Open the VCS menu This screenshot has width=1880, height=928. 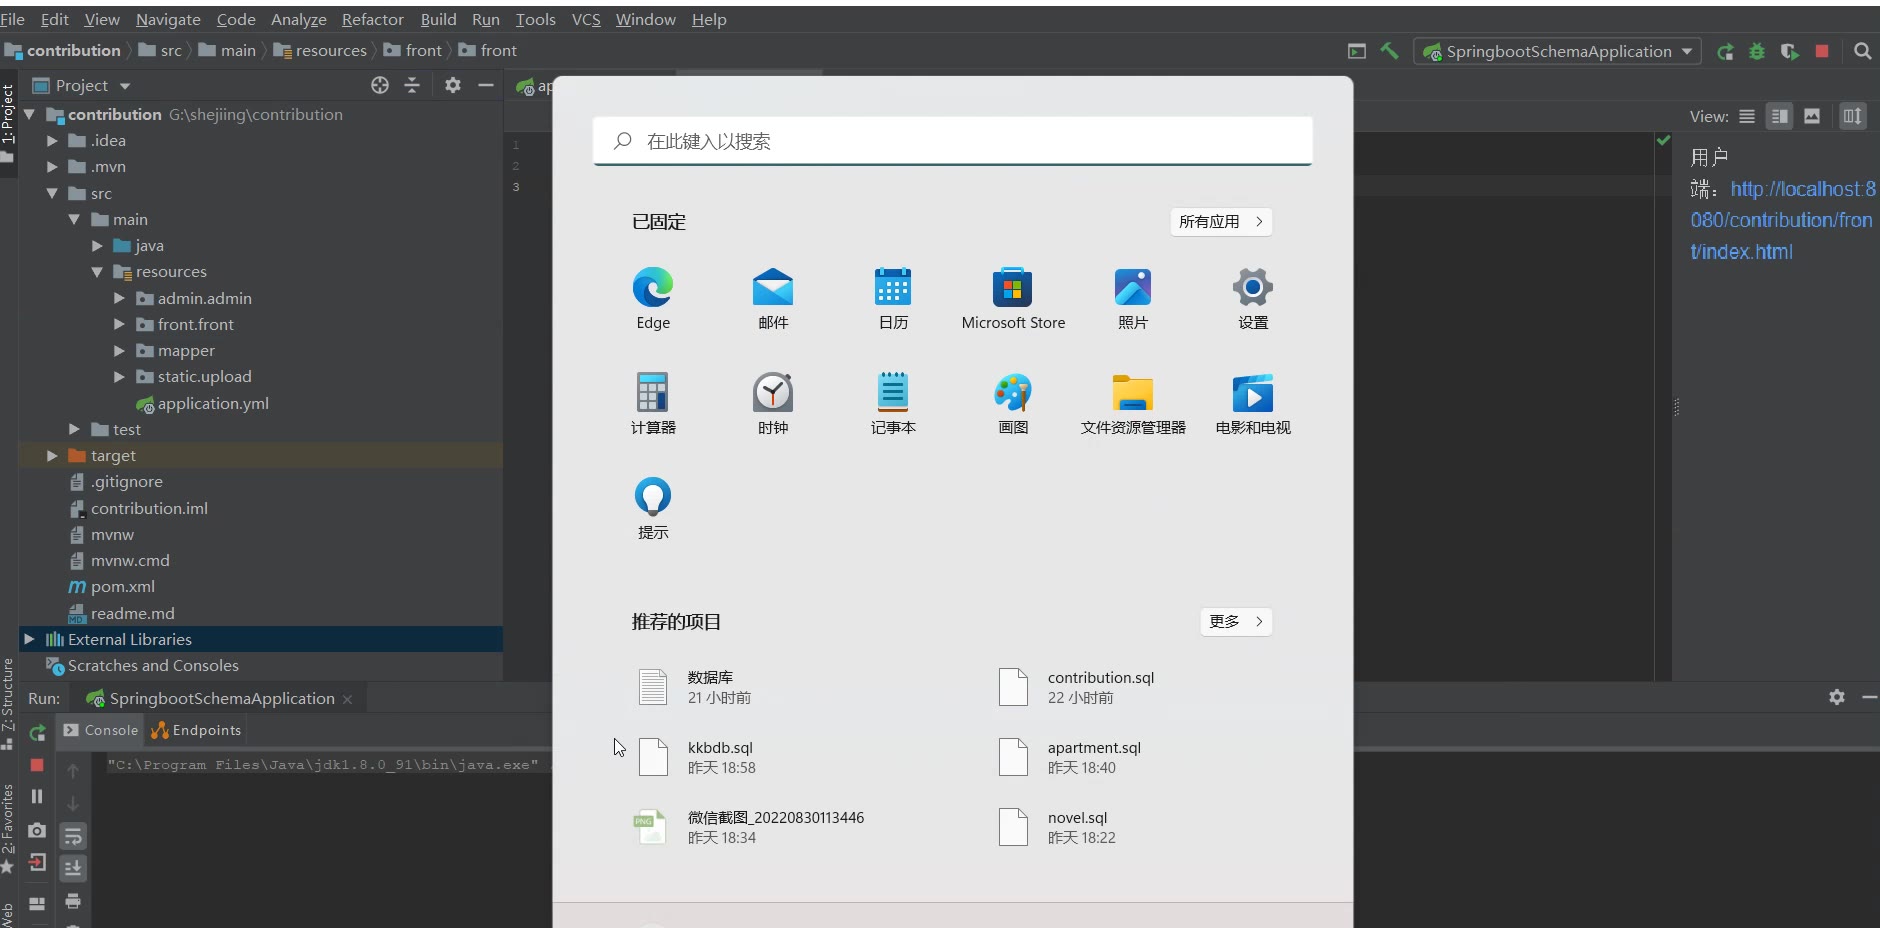coord(586,19)
